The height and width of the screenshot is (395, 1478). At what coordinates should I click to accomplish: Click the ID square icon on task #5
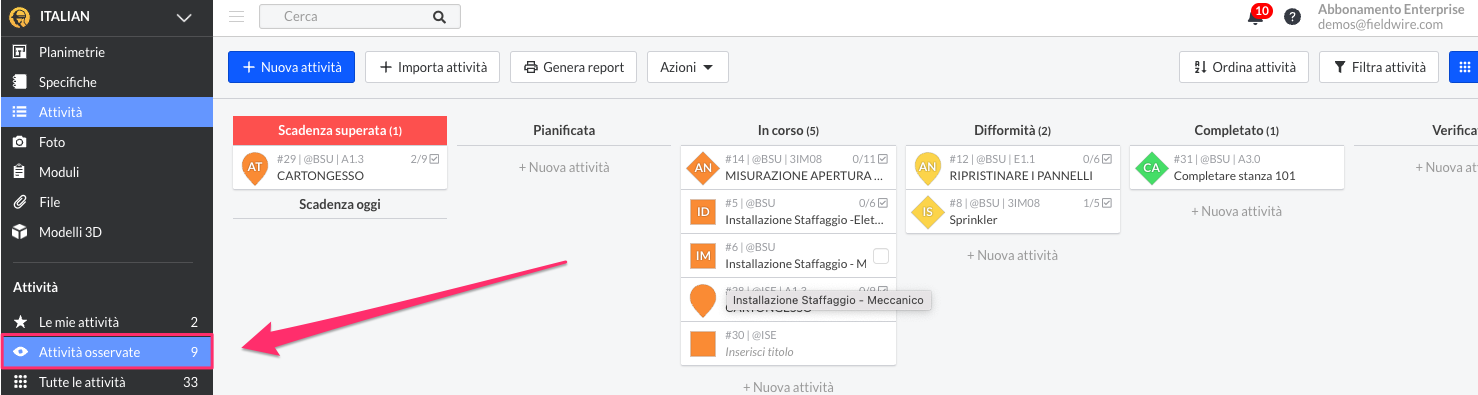coord(703,212)
